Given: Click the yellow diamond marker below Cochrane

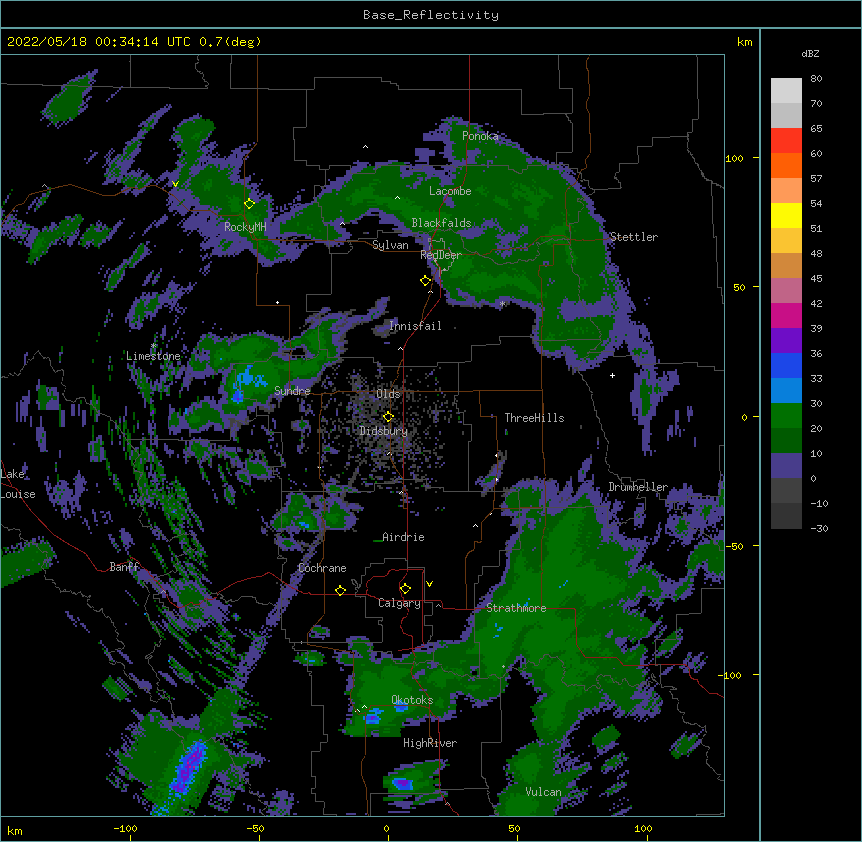Looking at the screenshot, I should [x=340, y=590].
